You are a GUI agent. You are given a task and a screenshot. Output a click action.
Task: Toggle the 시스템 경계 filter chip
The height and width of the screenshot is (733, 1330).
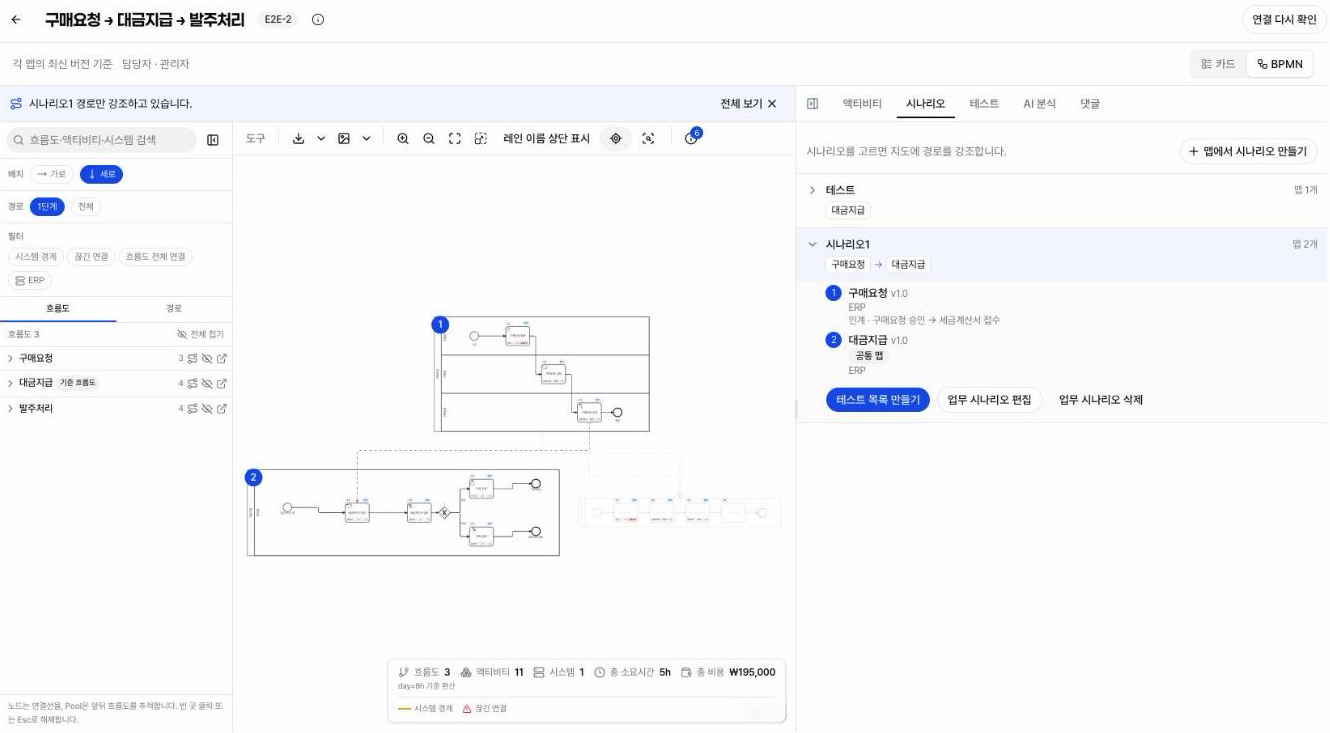click(x=35, y=257)
